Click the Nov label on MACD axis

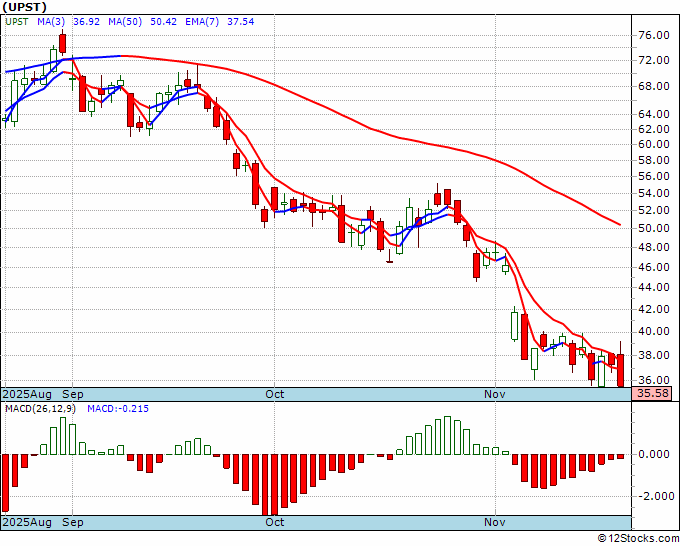pos(495,522)
